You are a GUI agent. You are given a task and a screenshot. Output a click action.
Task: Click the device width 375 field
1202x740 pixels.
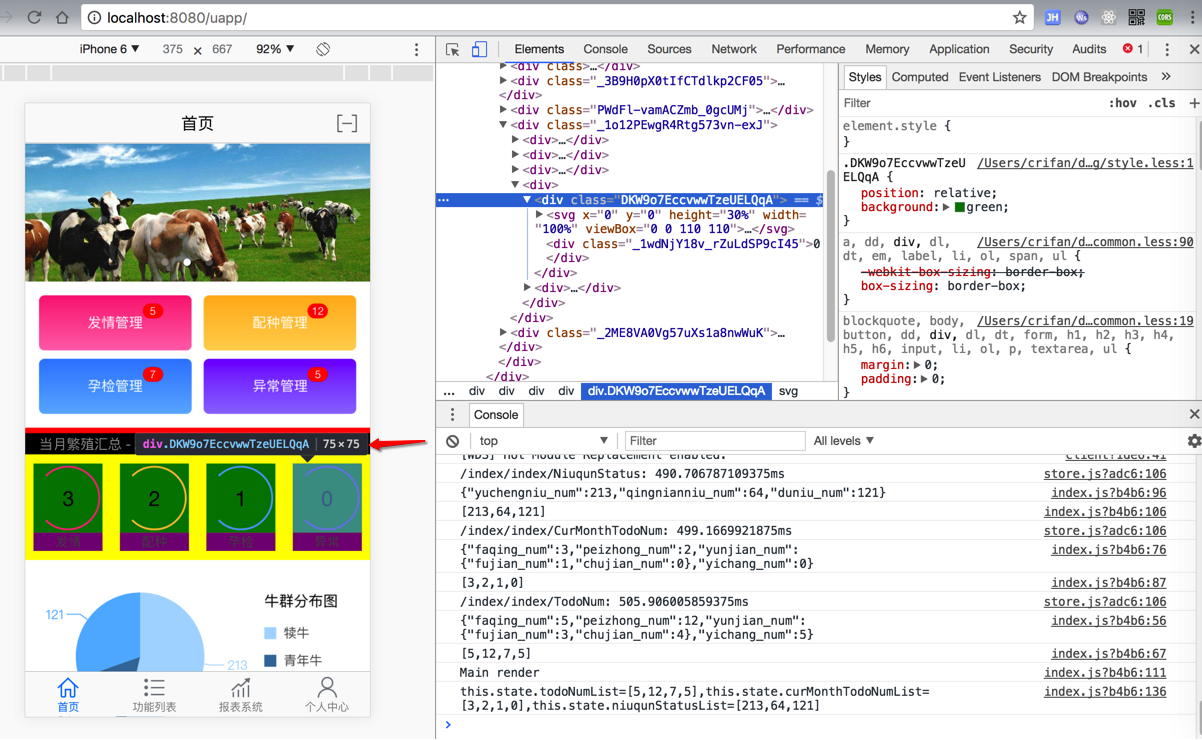pos(173,49)
